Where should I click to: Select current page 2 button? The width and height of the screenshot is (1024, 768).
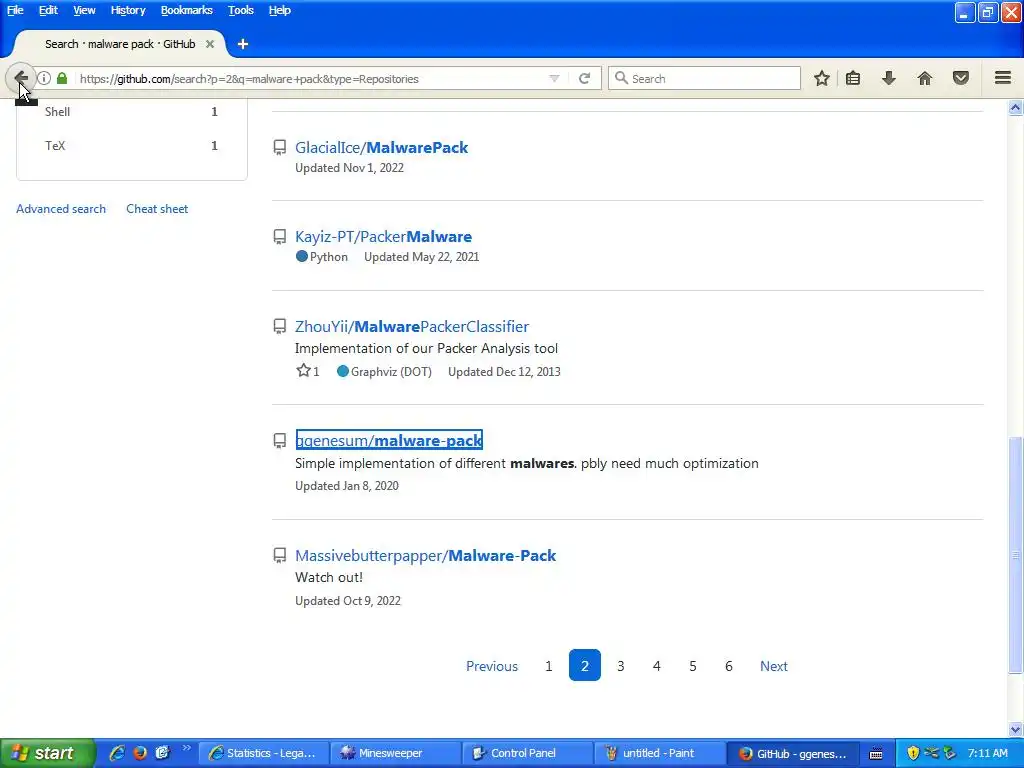(584, 665)
